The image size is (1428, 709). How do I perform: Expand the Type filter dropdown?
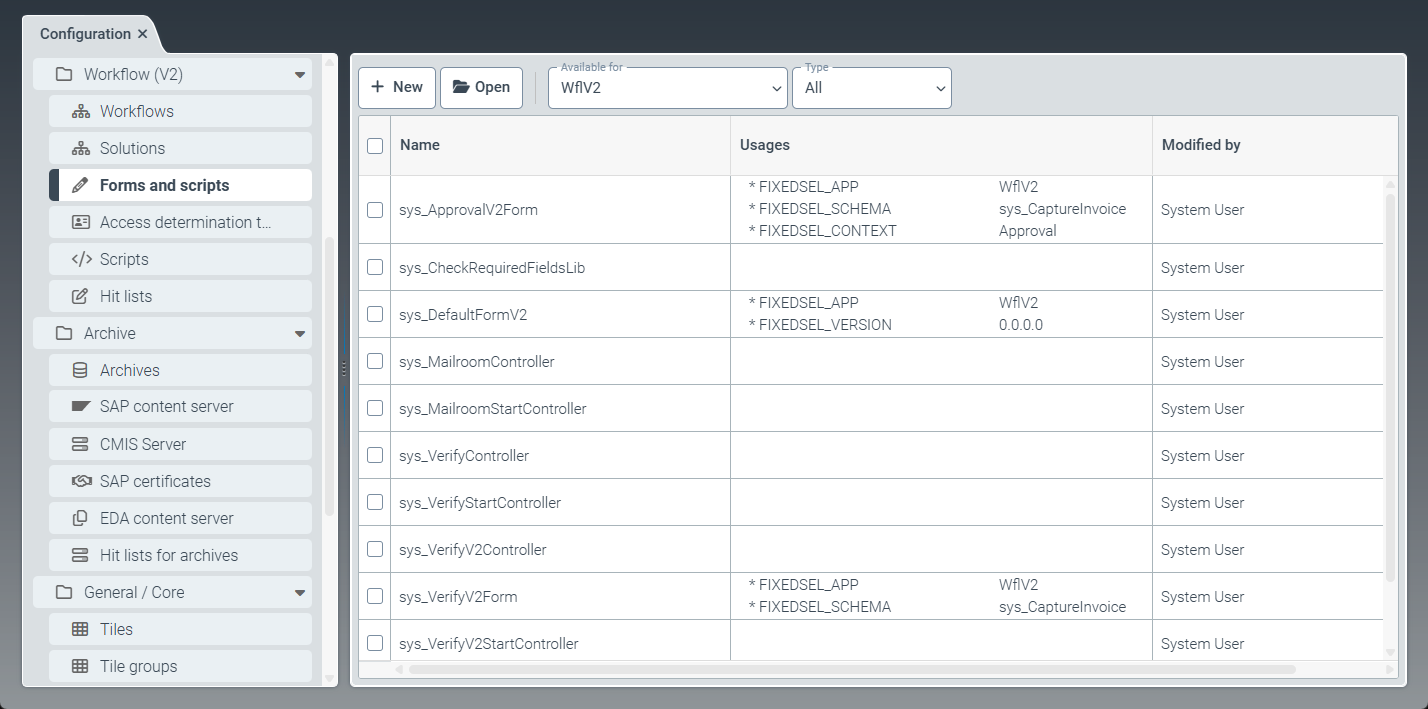871,88
